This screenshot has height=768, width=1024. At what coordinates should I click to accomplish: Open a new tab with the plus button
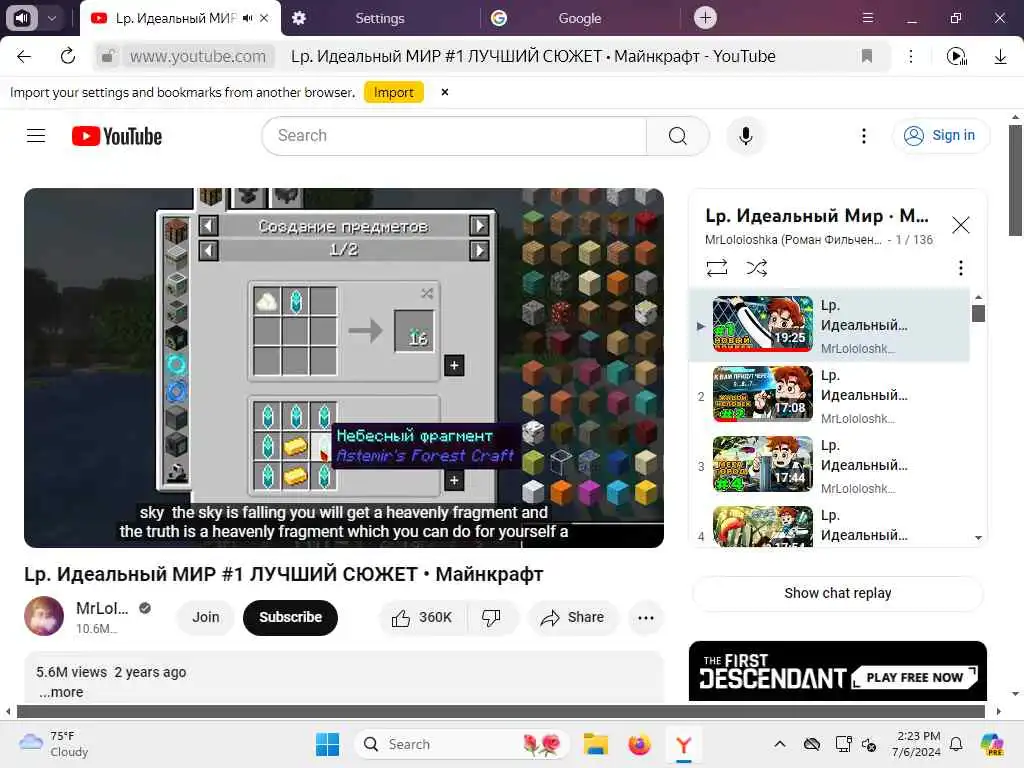coord(705,18)
